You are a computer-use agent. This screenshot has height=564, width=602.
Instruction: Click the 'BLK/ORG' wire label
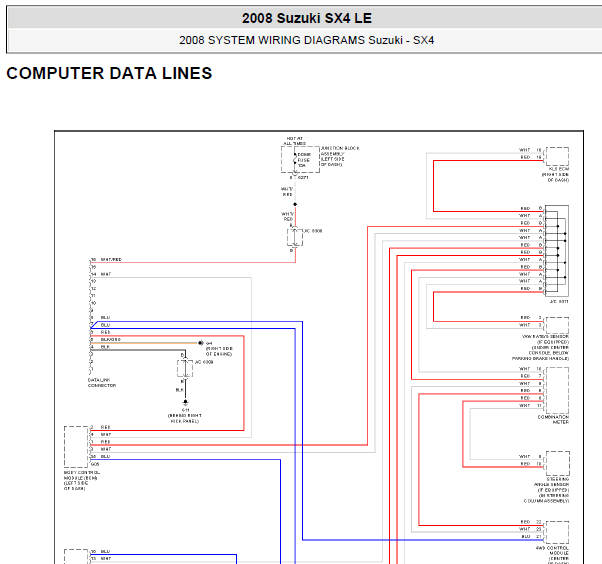coord(111,339)
